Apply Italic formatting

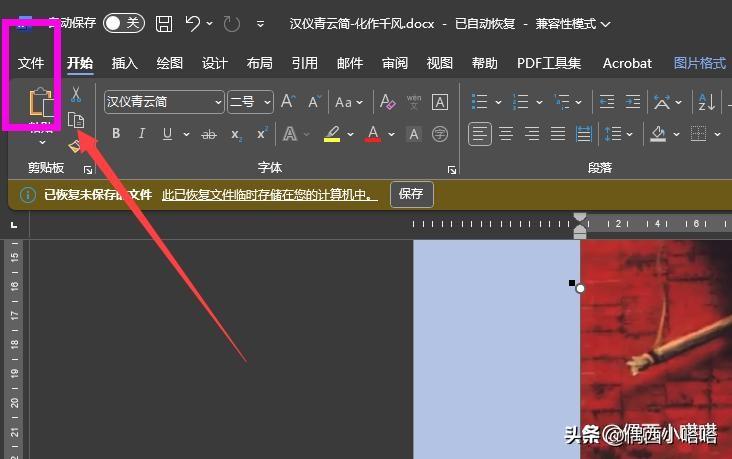click(141, 134)
